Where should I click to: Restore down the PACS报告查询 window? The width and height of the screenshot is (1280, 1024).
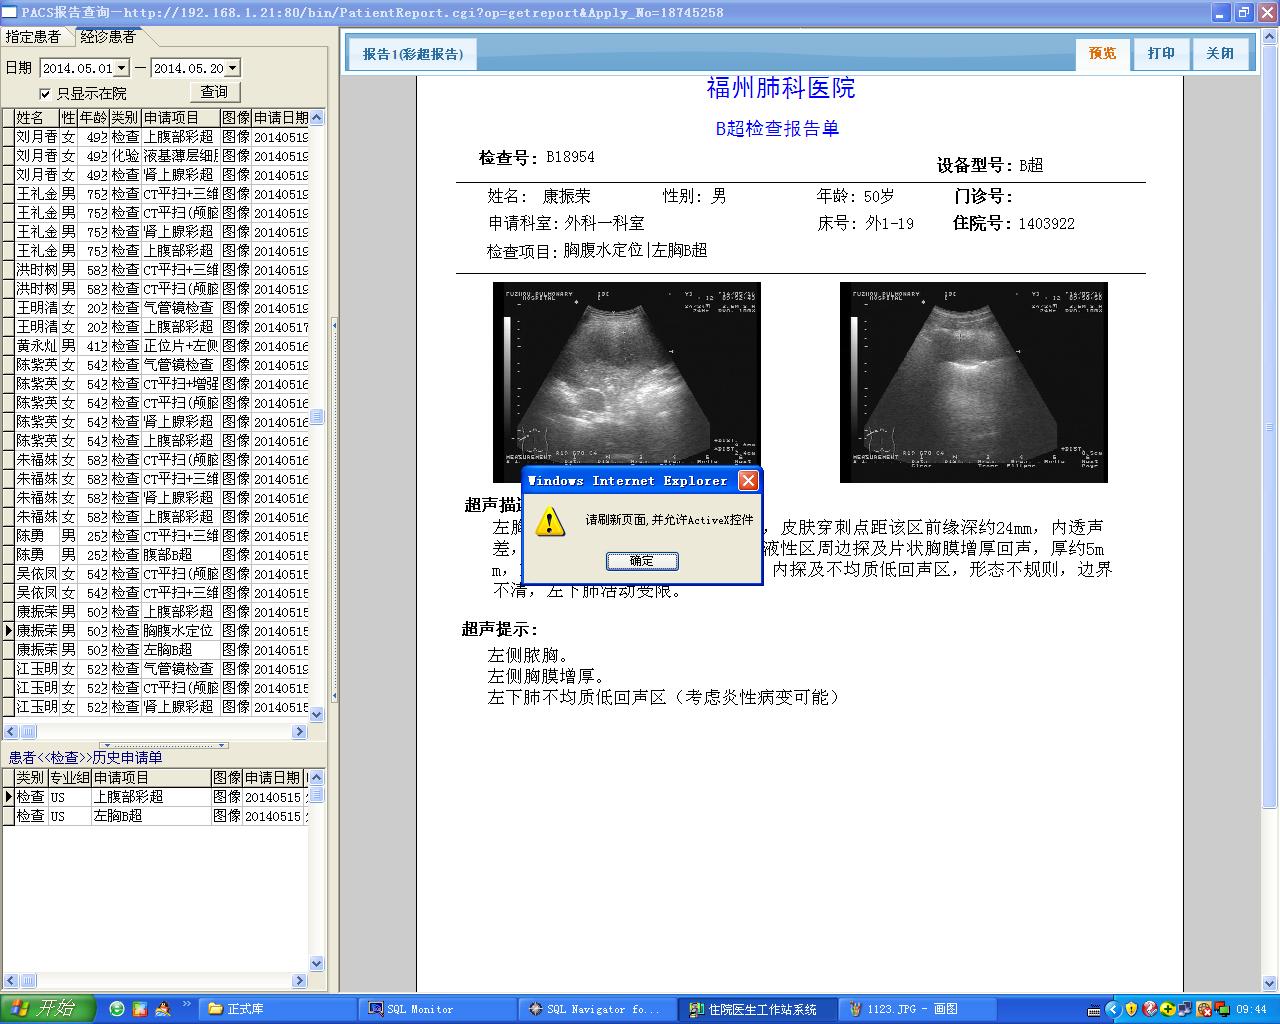1244,13
